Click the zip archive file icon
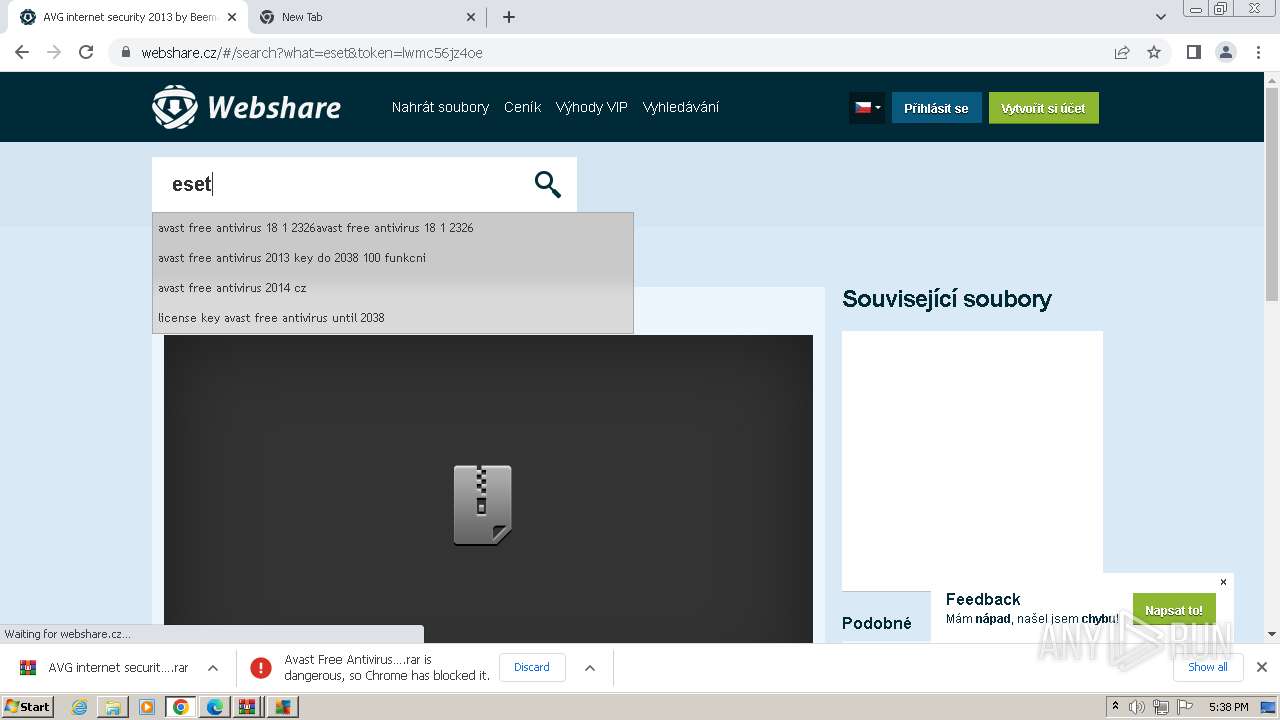Screen dimensions: 1280x720 (482, 505)
